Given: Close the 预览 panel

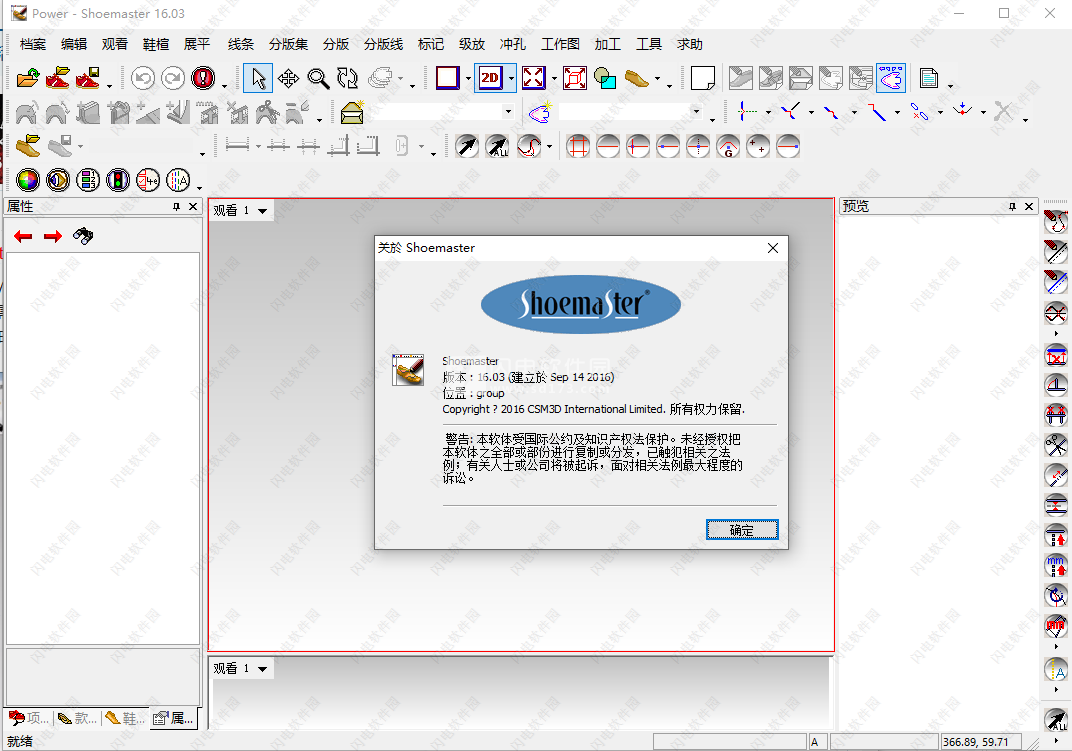Looking at the screenshot, I should coord(1029,207).
